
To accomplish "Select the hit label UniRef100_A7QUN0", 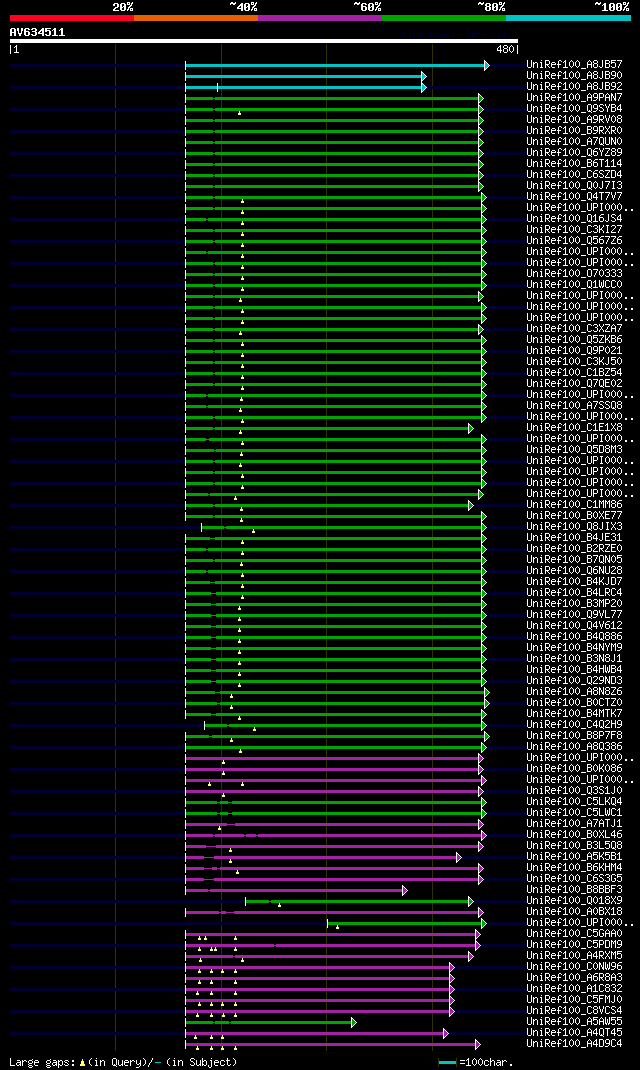I will coord(574,141).
